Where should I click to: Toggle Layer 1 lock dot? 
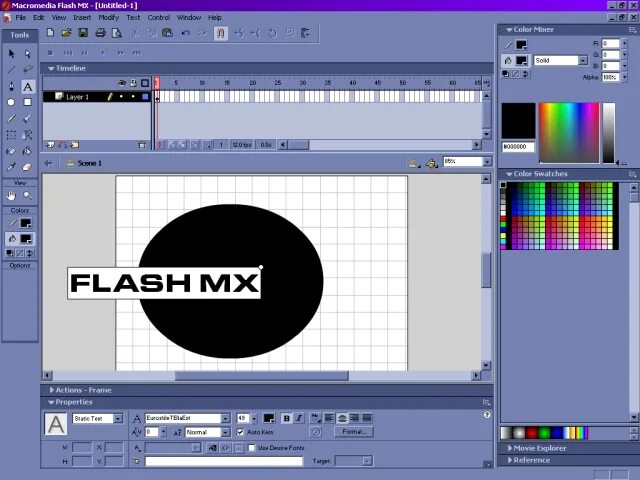(133, 97)
